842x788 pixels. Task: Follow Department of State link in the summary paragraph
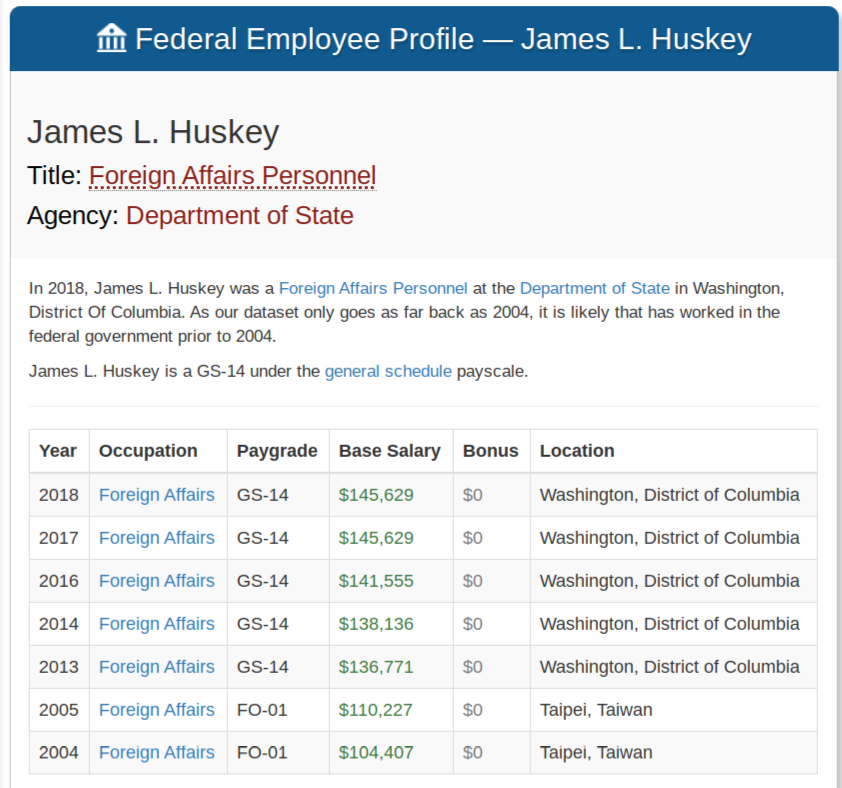(595, 288)
